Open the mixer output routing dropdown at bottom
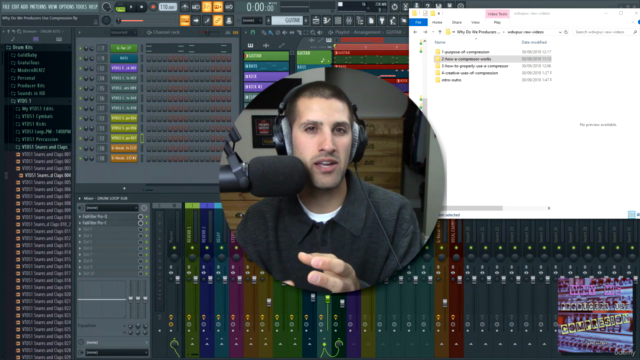 (116, 352)
